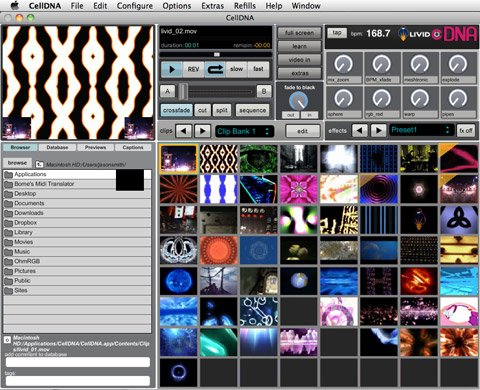
Task: Select sequence mix mode
Action: [252, 110]
